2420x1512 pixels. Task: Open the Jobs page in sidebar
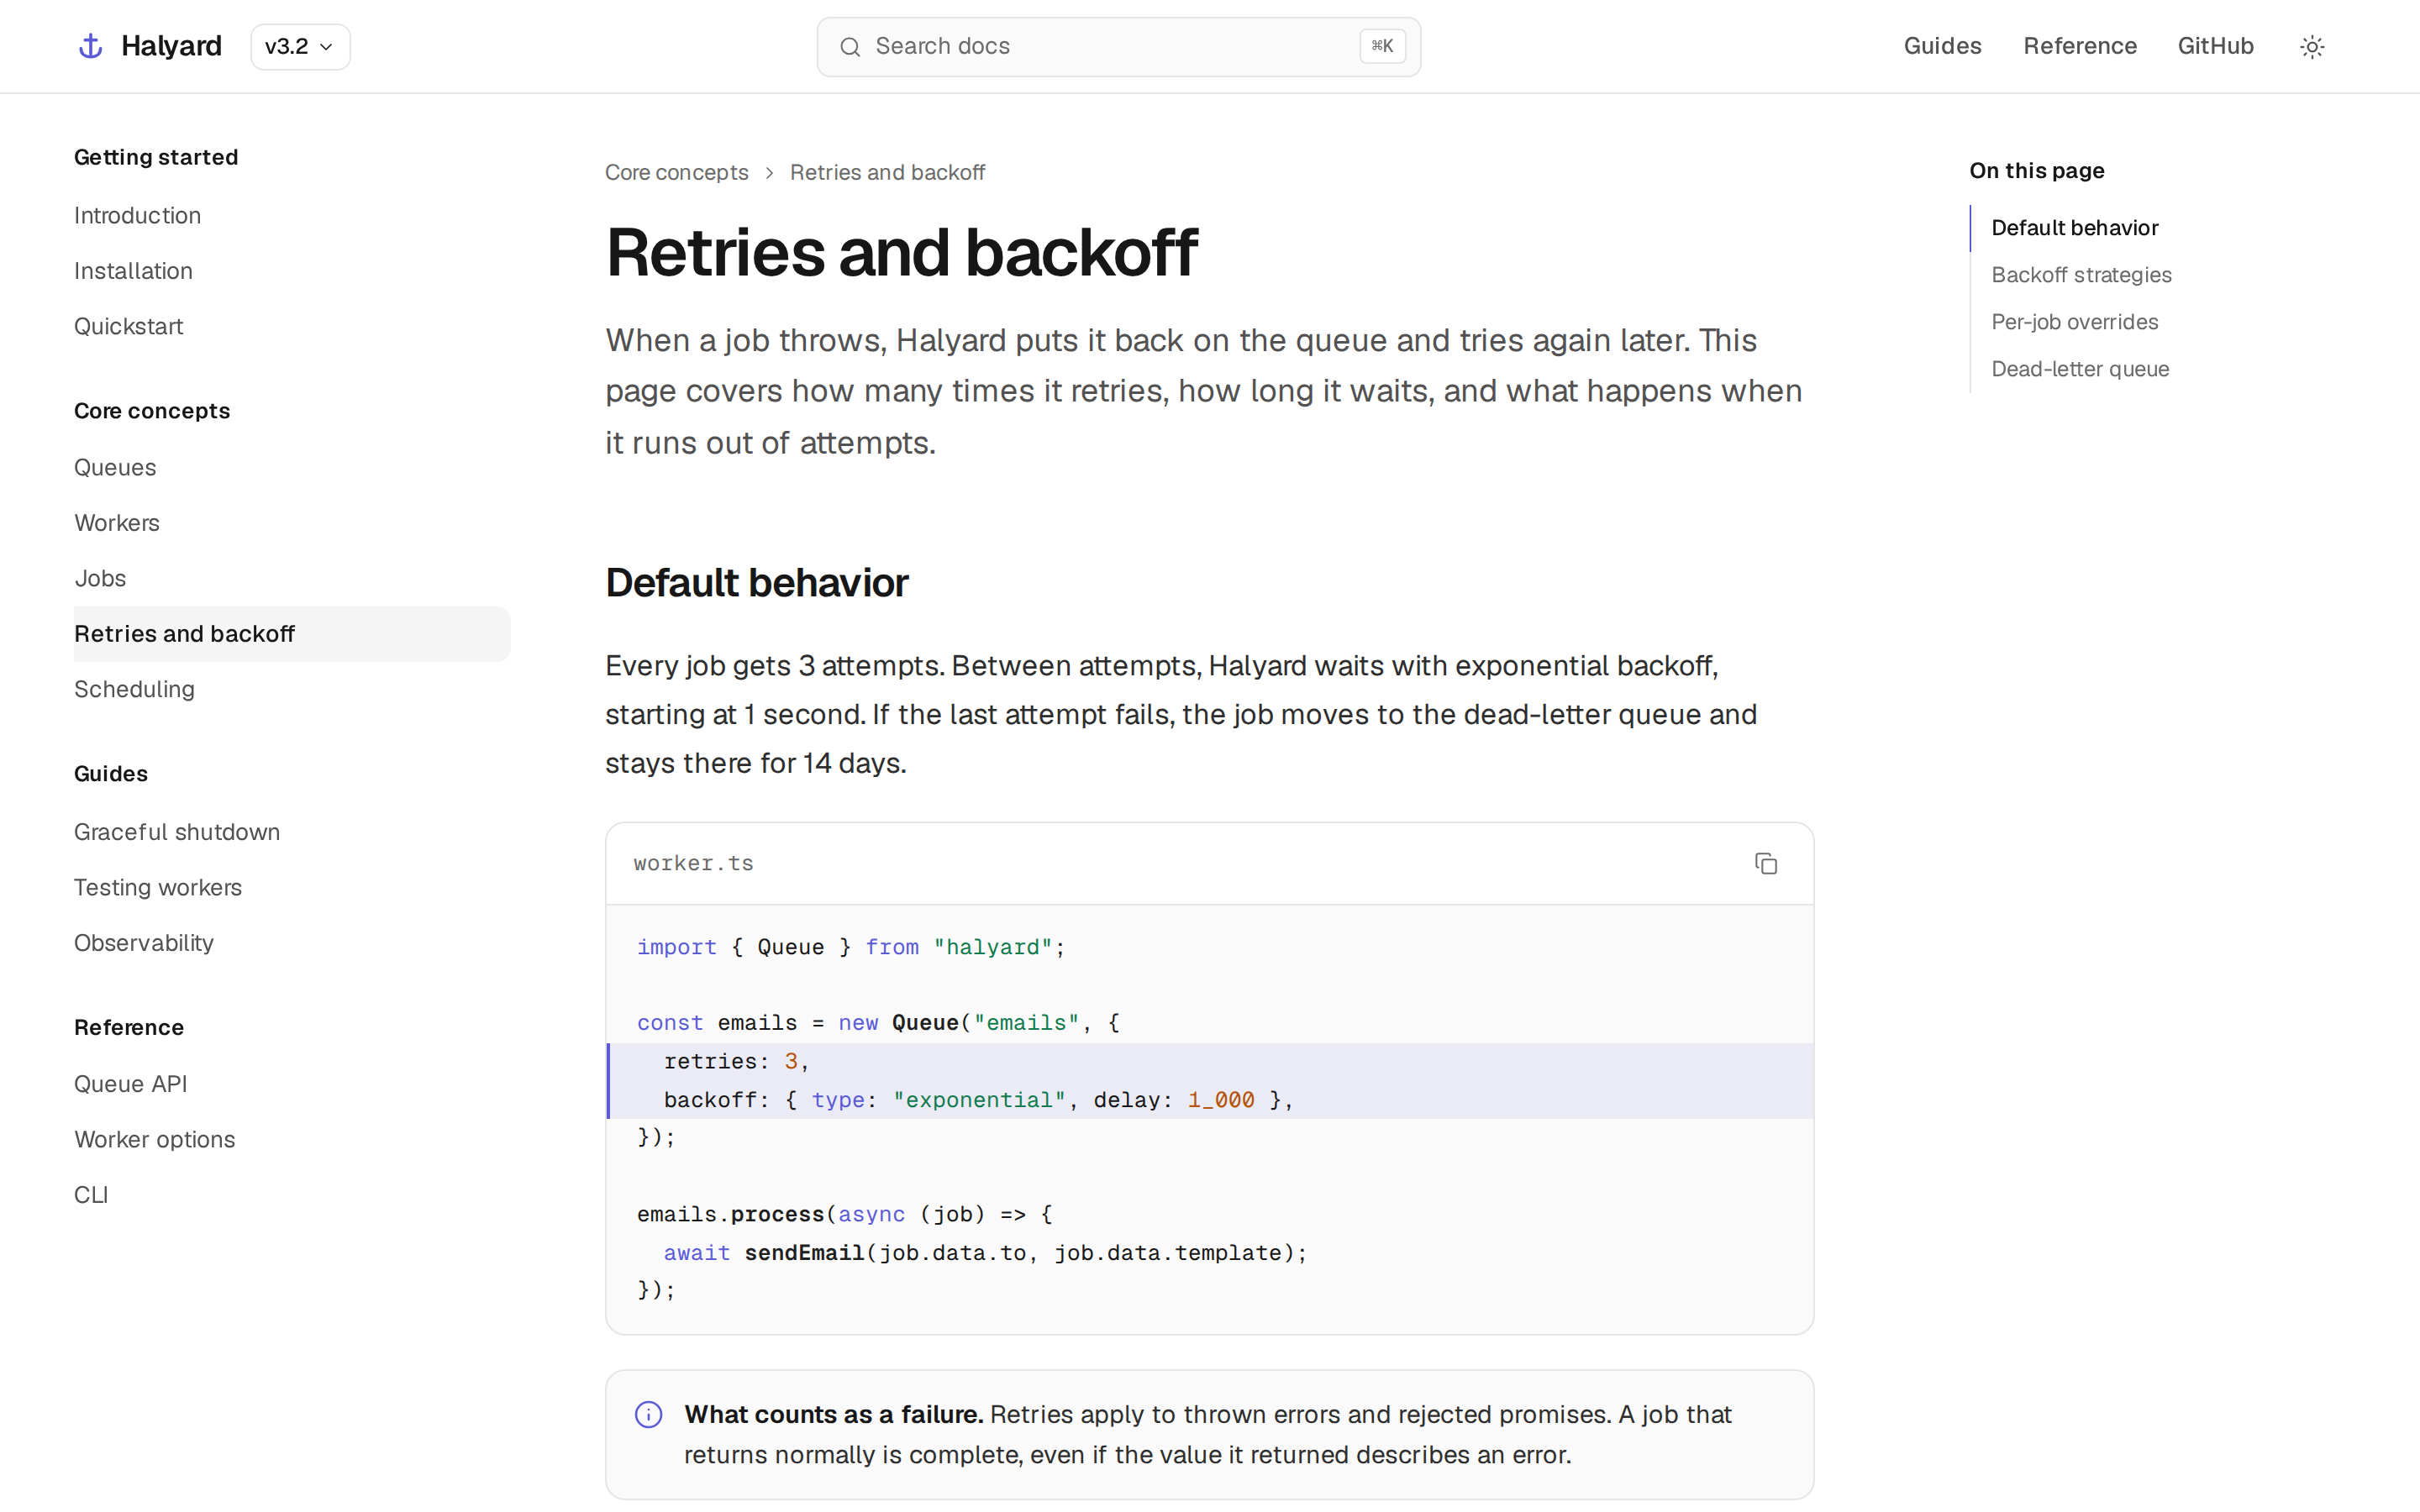coord(100,579)
